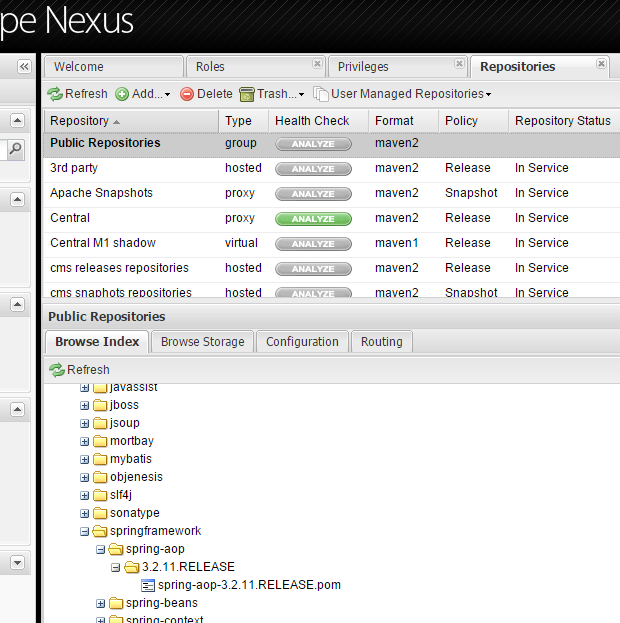Click the 3.2.11.RELEASE folder icon

tap(132, 567)
